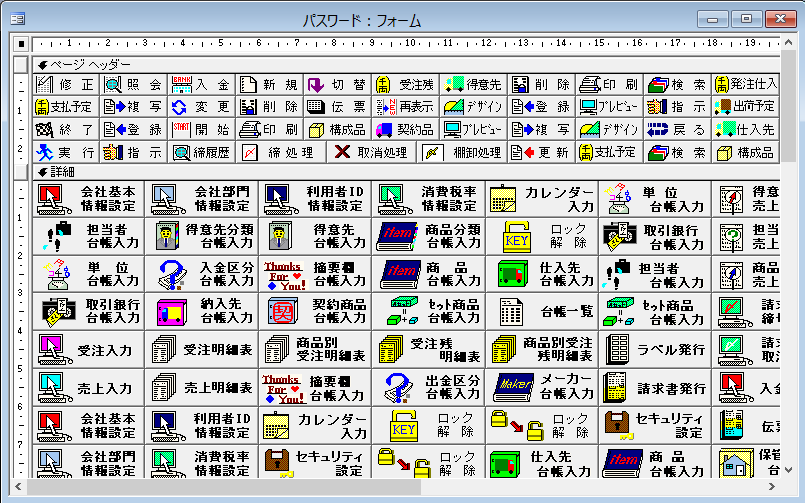Select the 締履歴 icon button

(x=202, y=152)
